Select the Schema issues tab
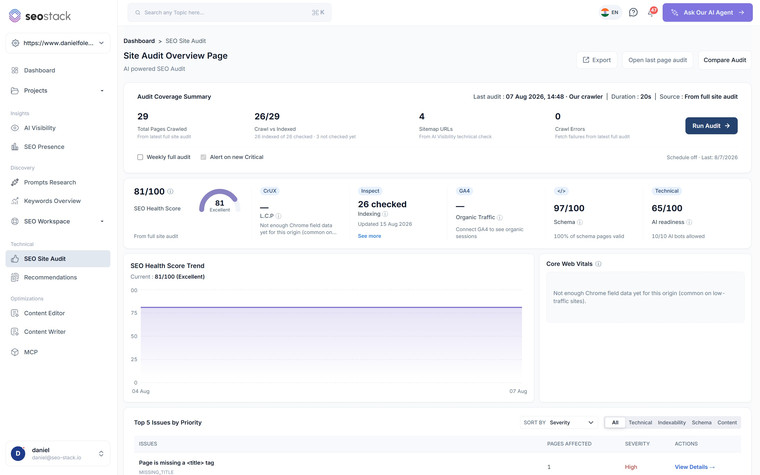This screenshot has height=475, width=760. [x=701, y=423]
